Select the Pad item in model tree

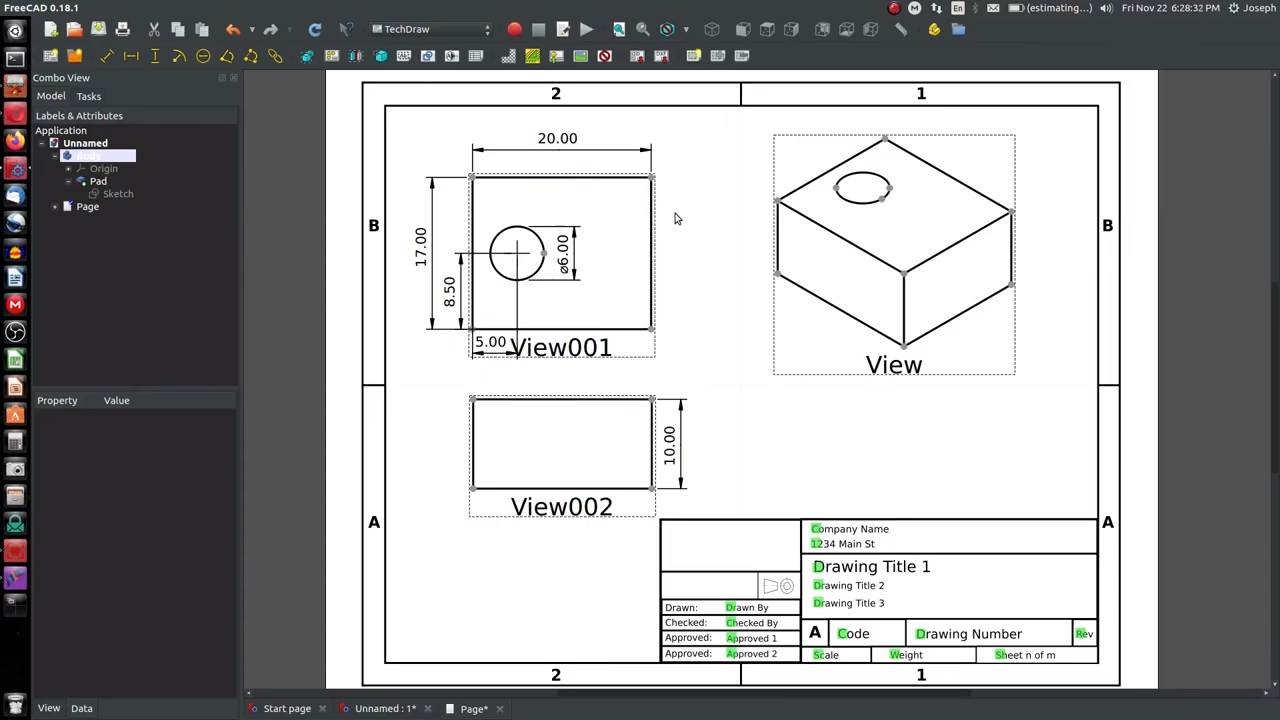[98, 182]
